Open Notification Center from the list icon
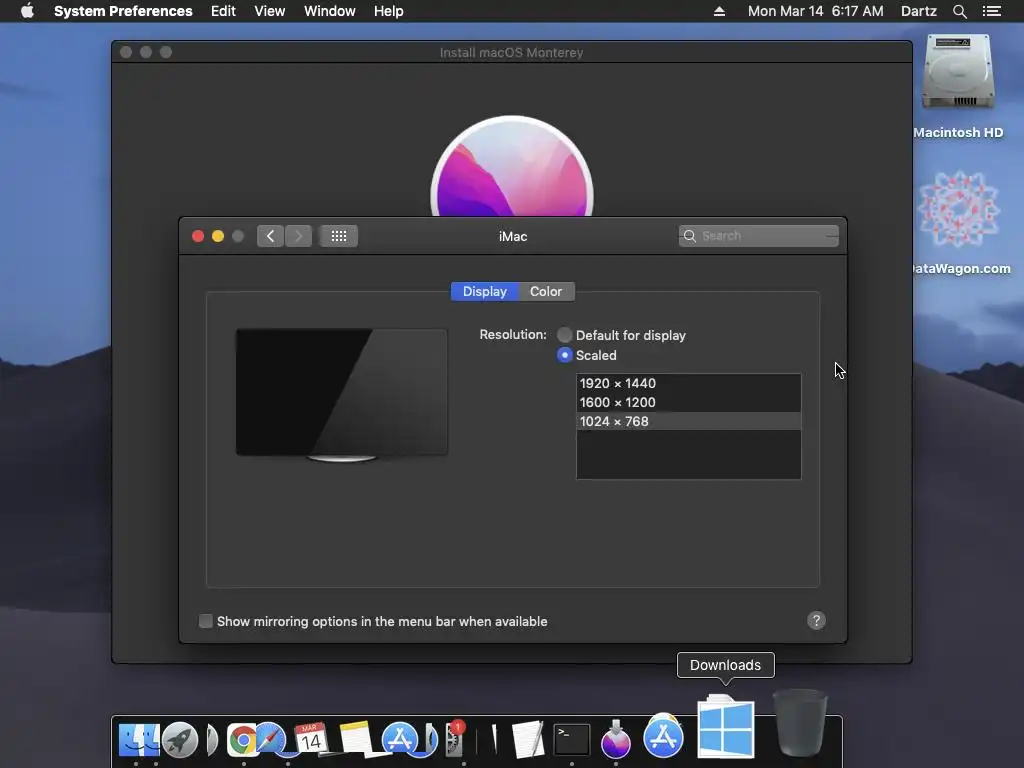The image size is (1024, 768). (x=991, y=11)
